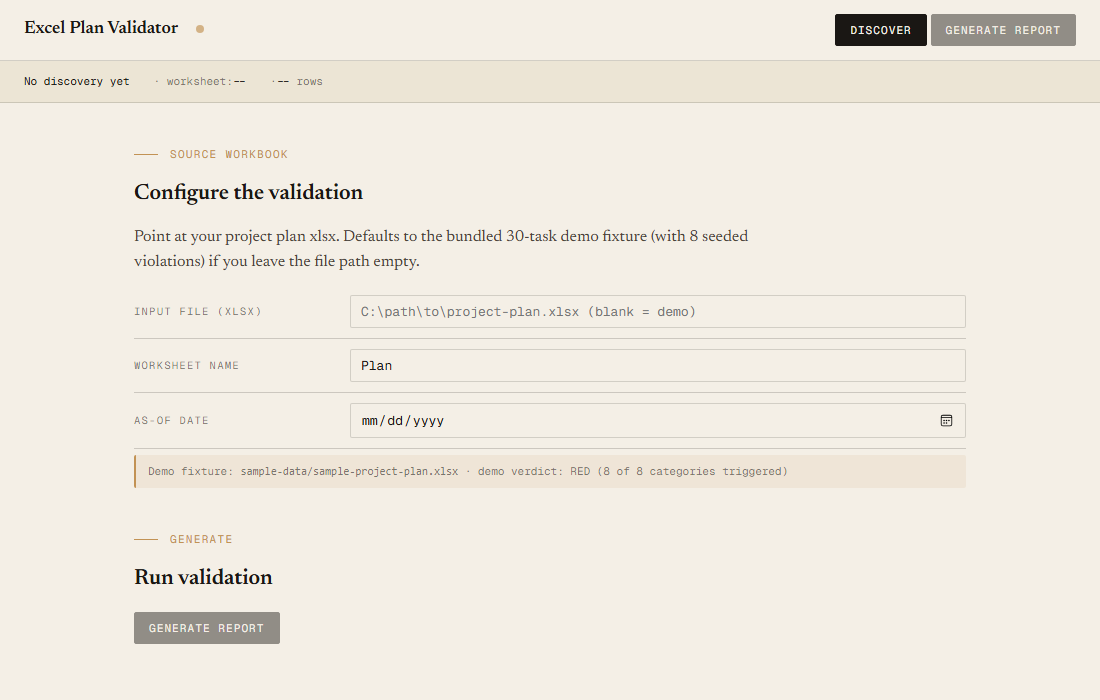Viewport: 1100px width, 700px height.
Task: Click the 30-task demo fixture description paragraph
Action: tap(441, 248)
